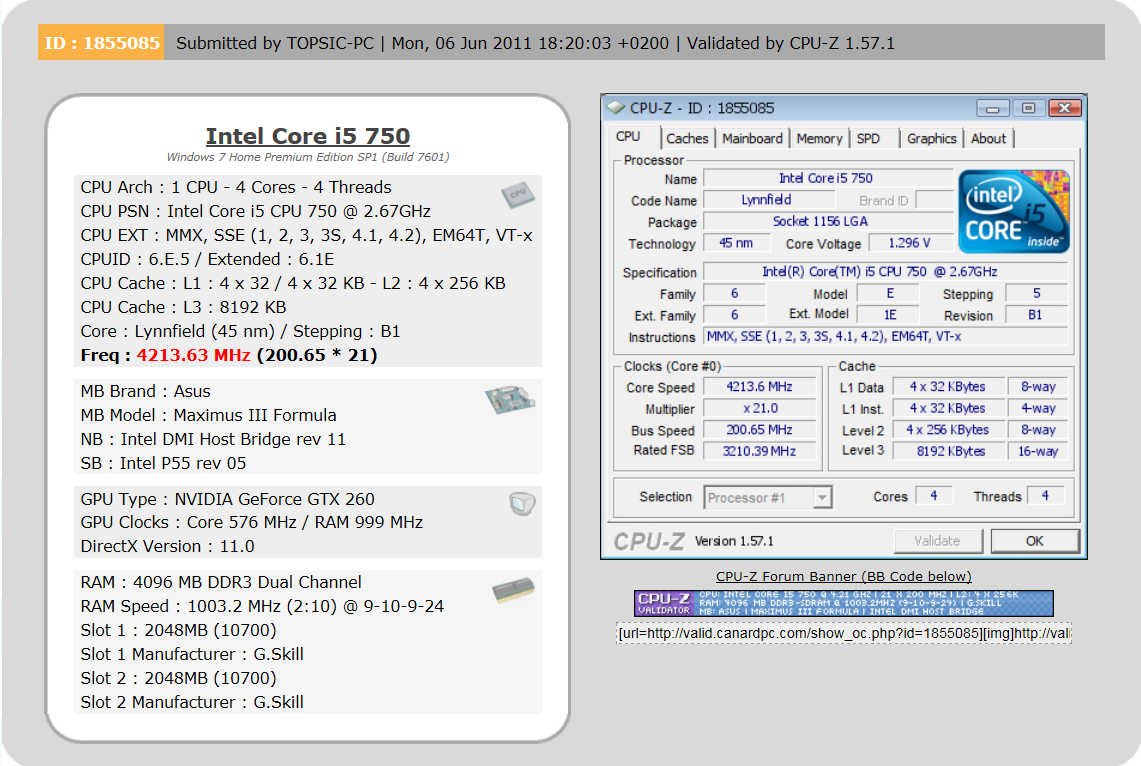This screenshot has width=1141, height=766.
Task: Show the About tab
Action: (x=988, y=139)
